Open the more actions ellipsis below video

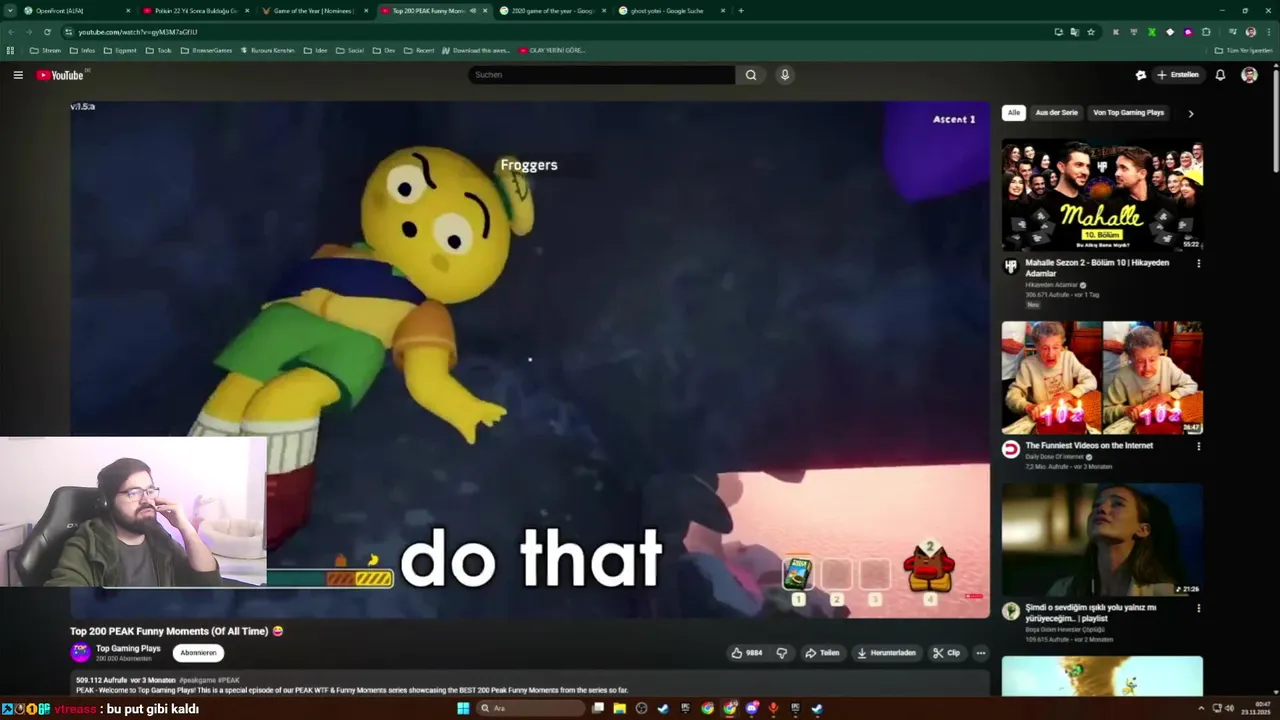coord(981,653)
